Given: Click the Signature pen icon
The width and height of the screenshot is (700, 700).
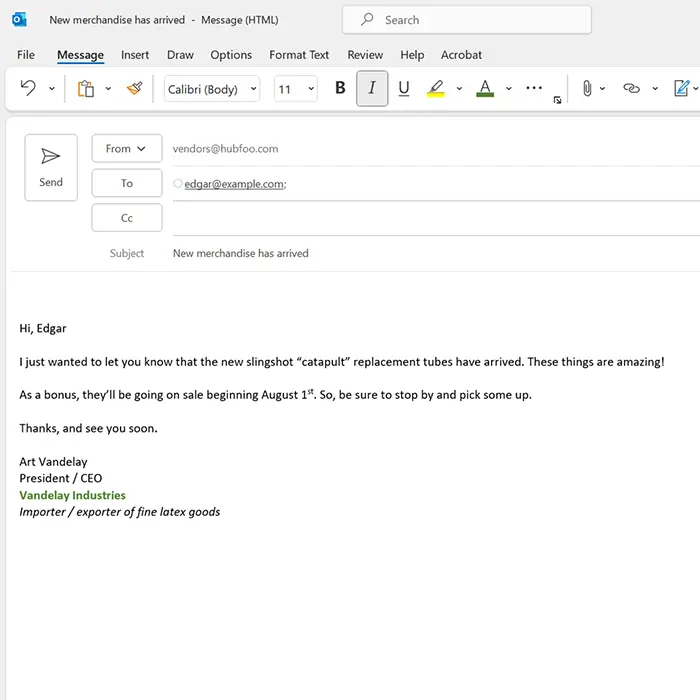Looking at the screenshot, I should point(682,88).
